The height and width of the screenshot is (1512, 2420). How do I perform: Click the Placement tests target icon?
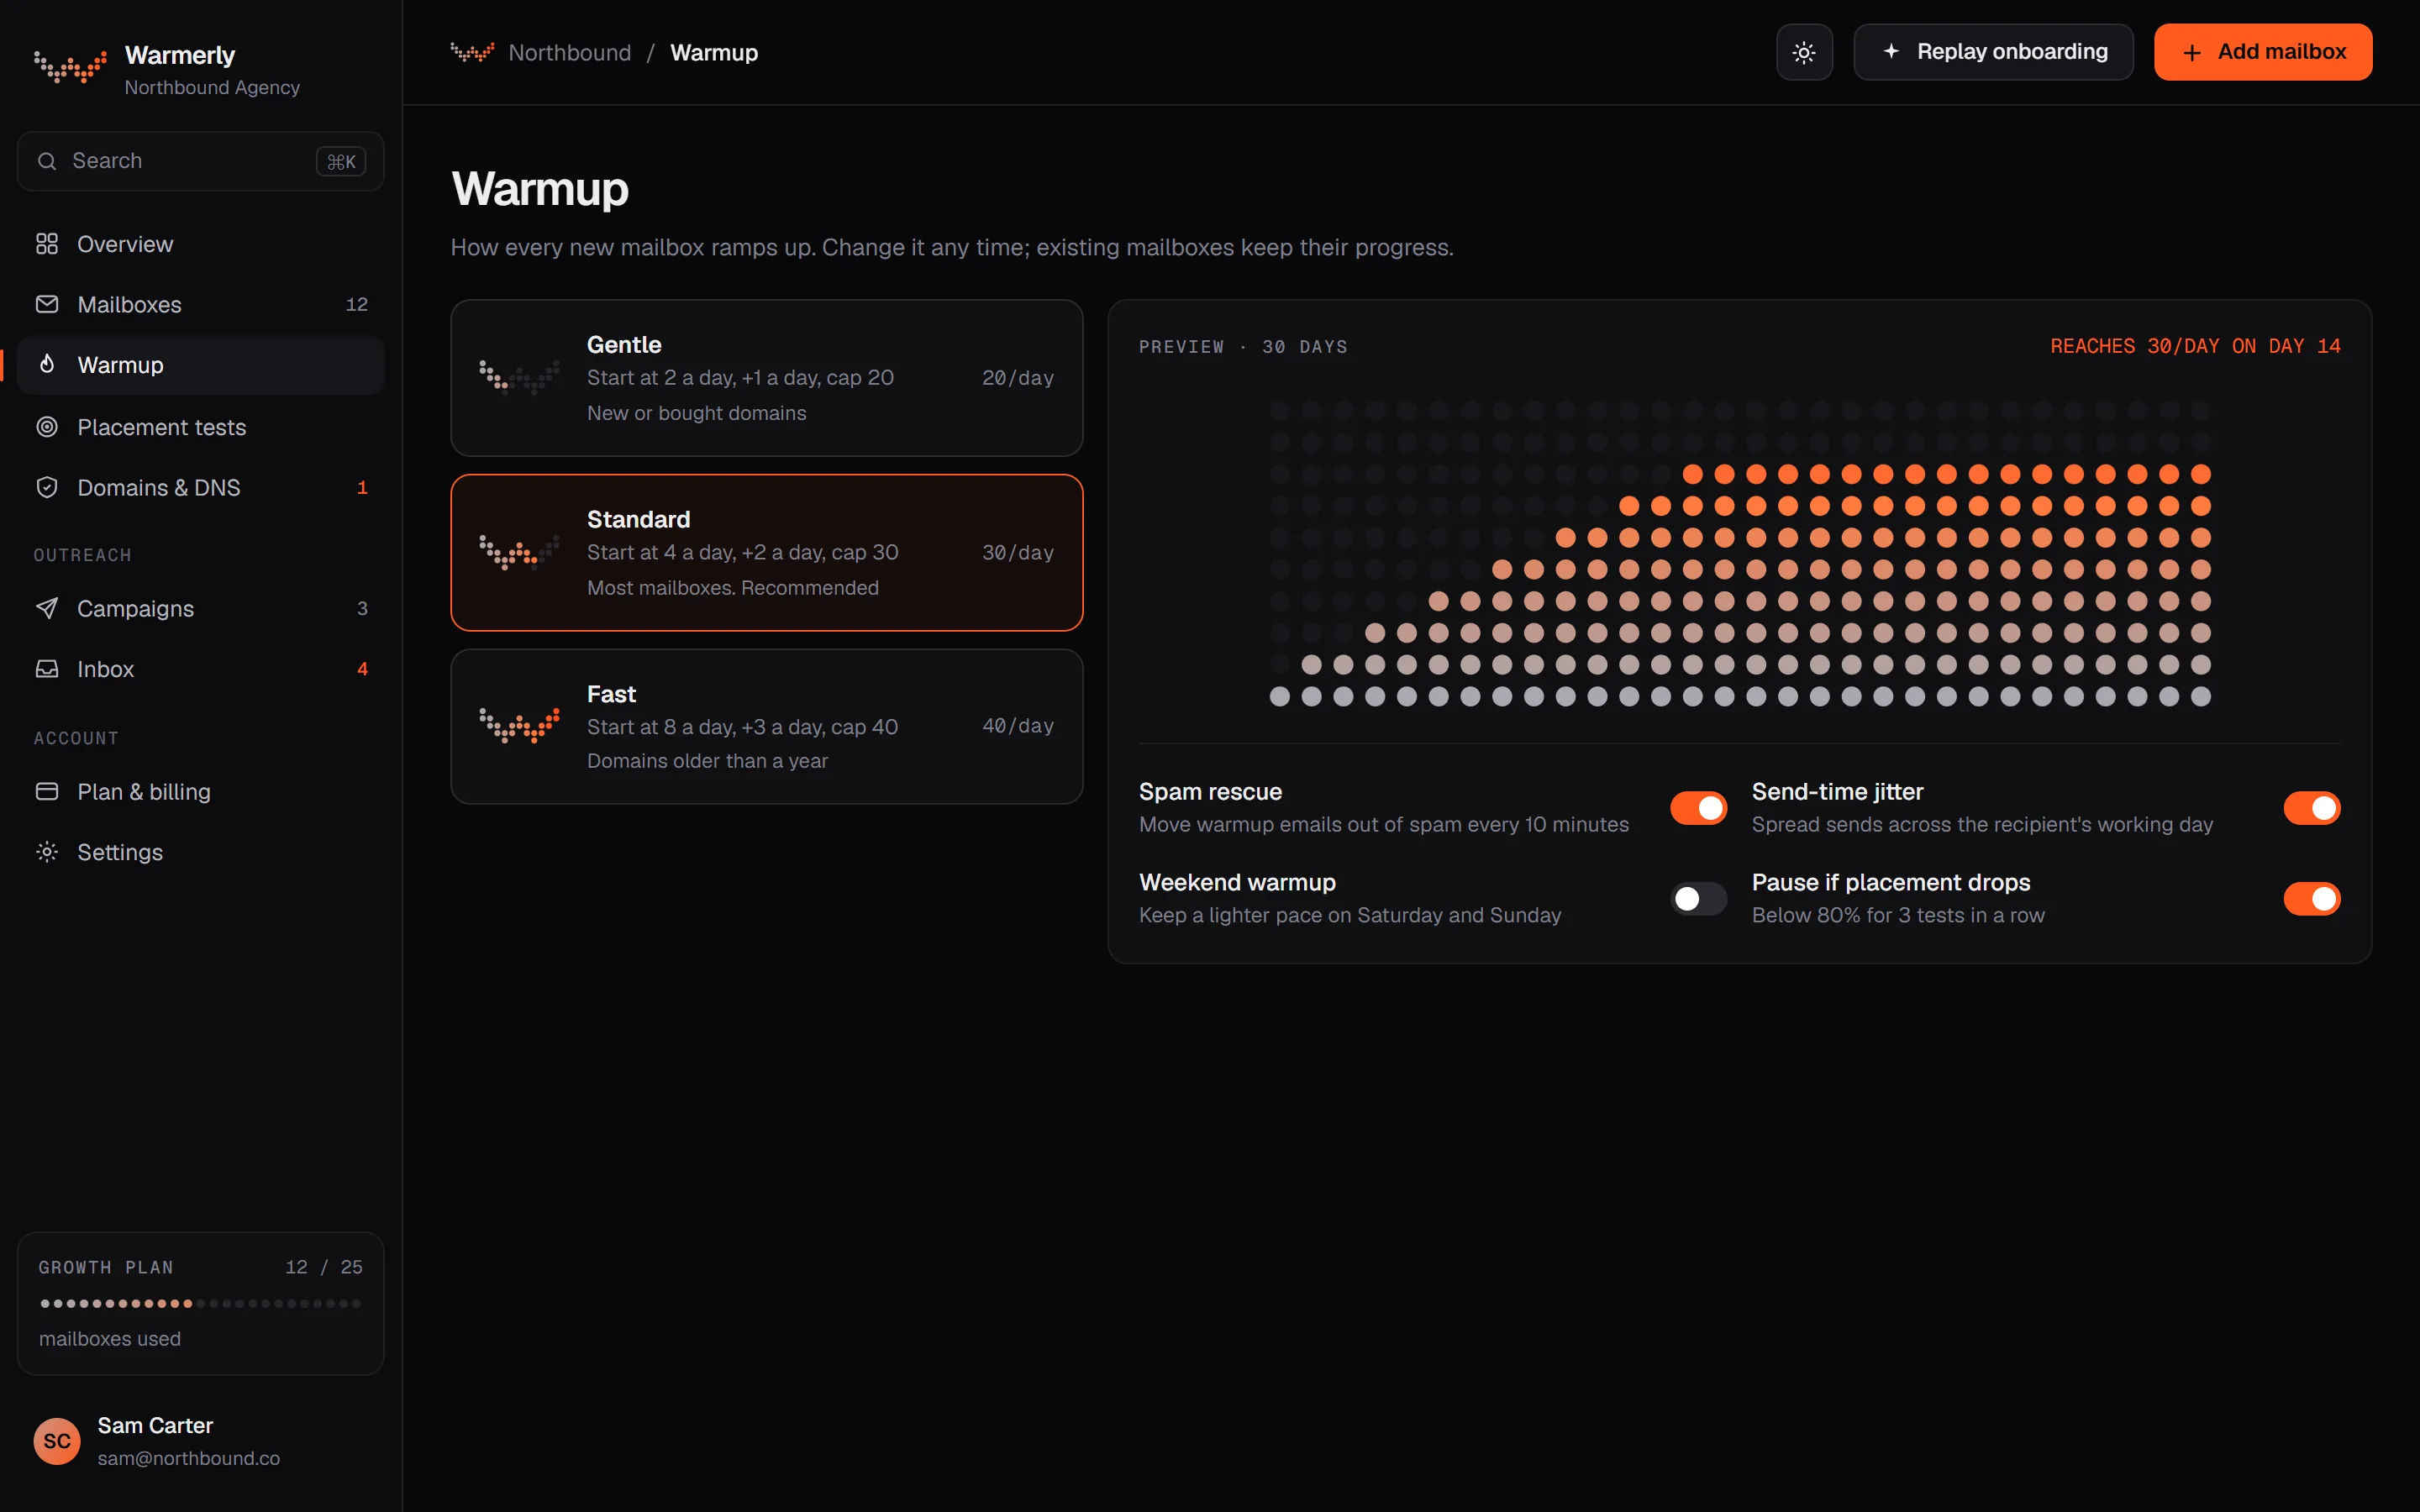47,427
